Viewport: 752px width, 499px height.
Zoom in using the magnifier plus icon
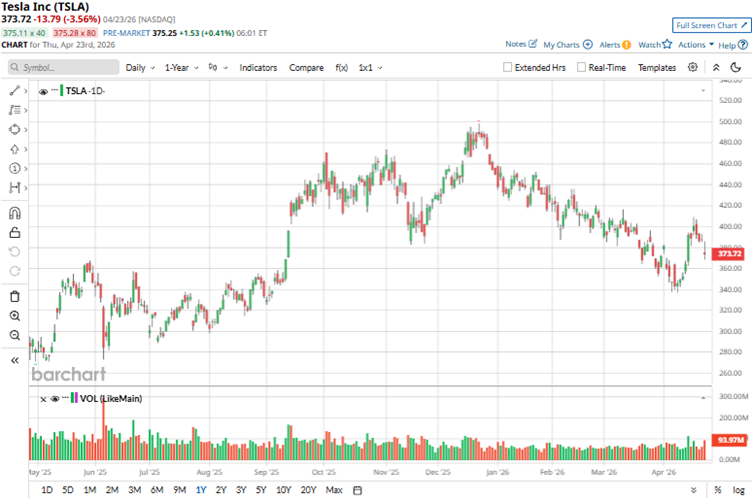[x=14, y=316]
